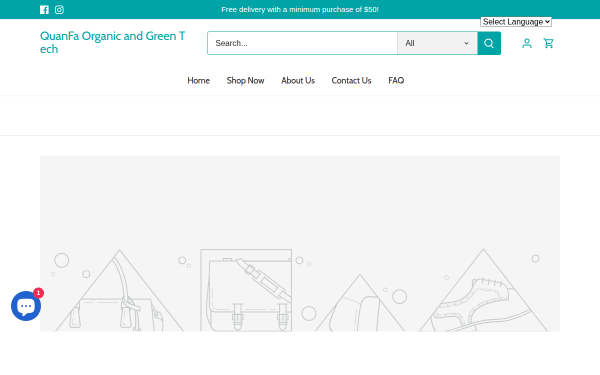The height and width of the screenshot is (375, 600).
Task: Open the FAQ menu item
Action: [396, 81]
